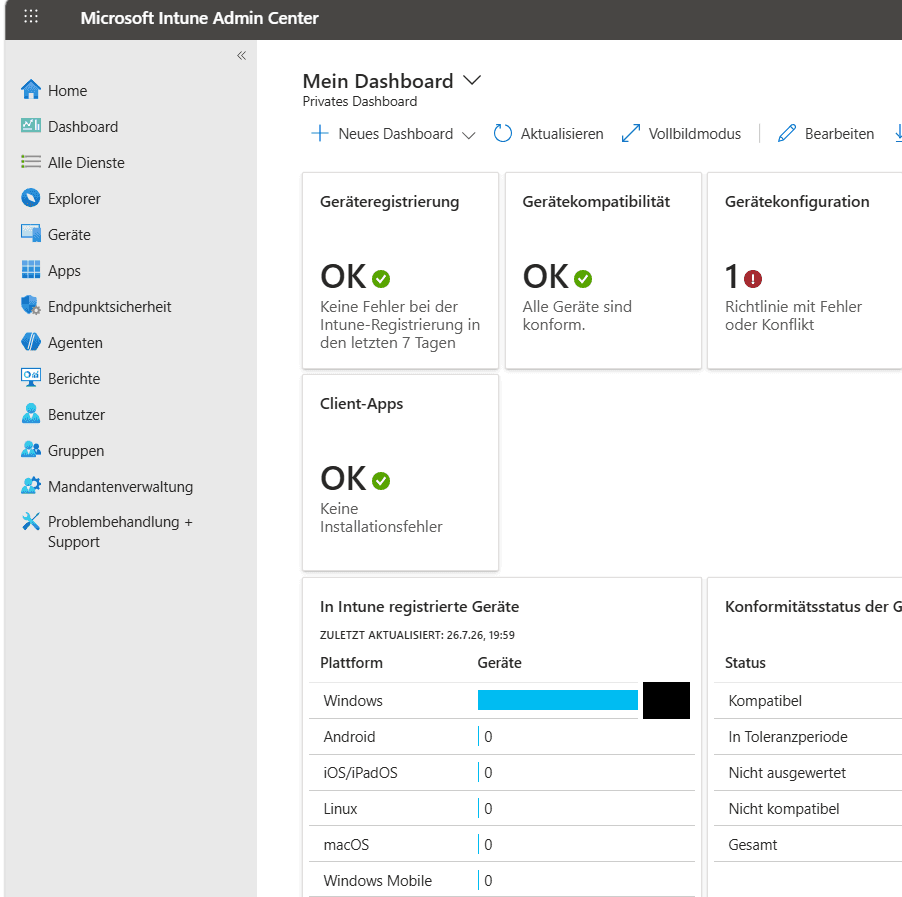This screenshot has height=897, width=902.
Task: Click the Home house icon
Action: 31,90
